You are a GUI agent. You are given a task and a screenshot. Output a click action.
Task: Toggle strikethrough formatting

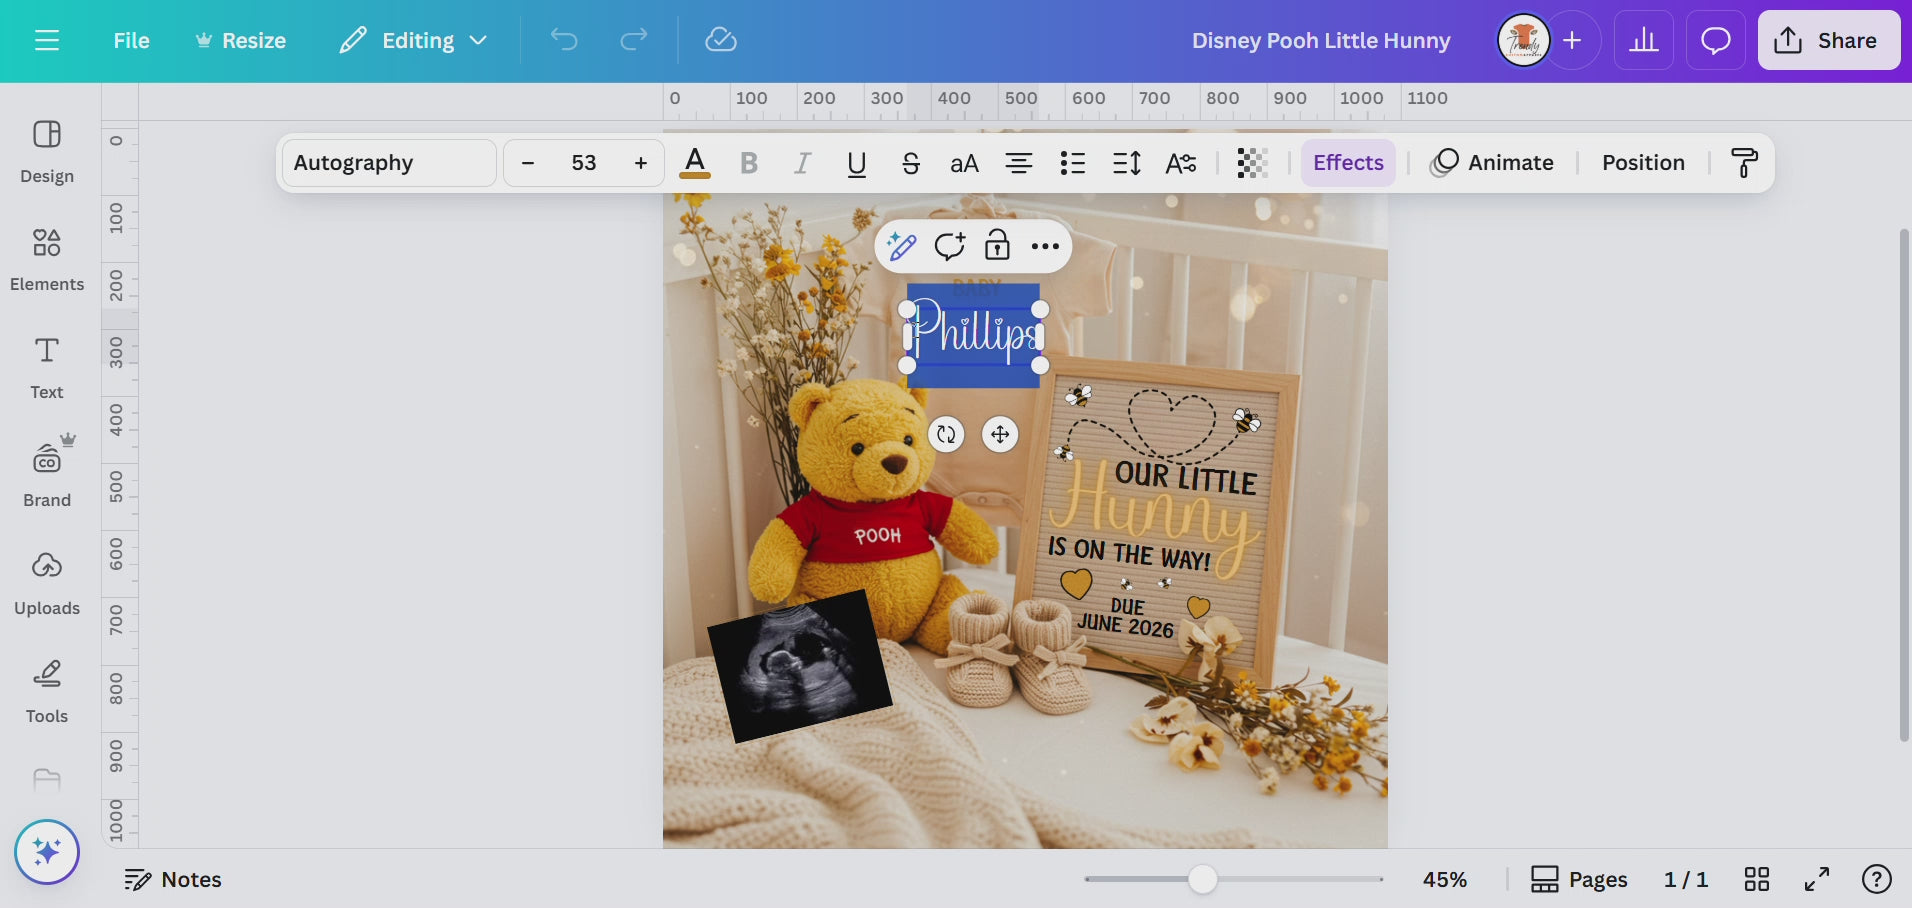[910, 163]
